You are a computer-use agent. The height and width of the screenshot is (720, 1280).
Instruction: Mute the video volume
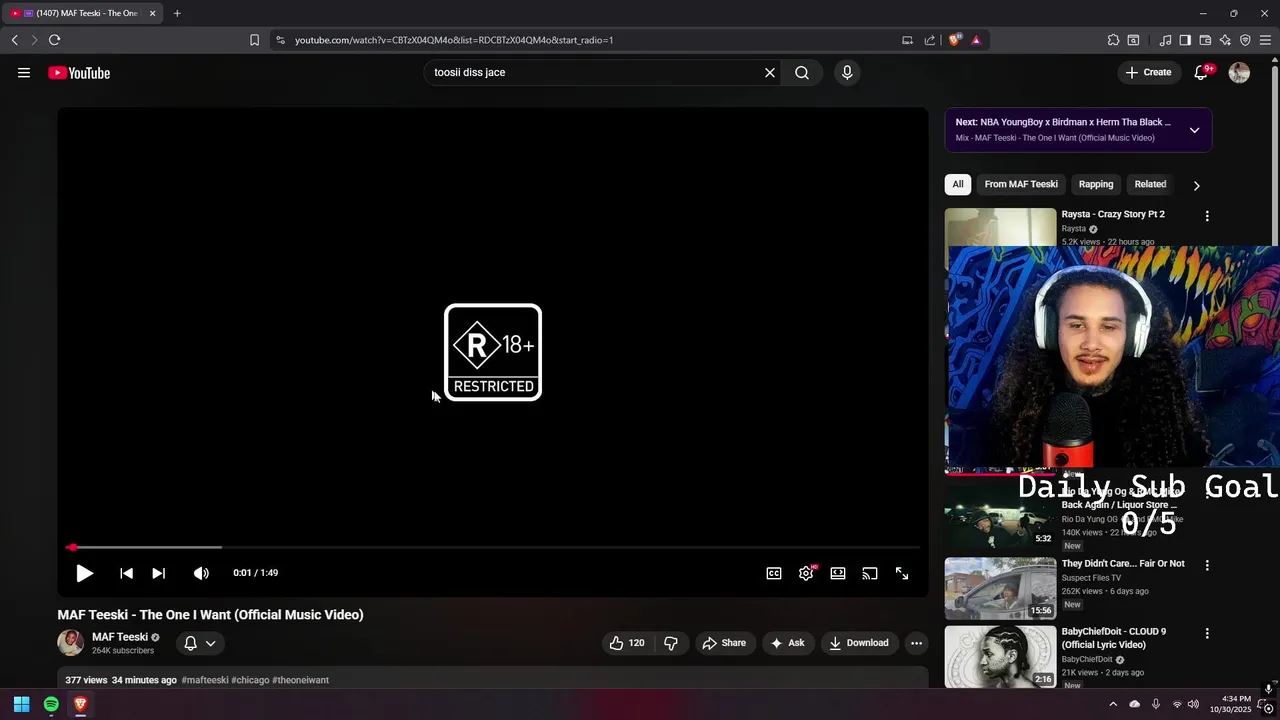(x=201, y=573)
